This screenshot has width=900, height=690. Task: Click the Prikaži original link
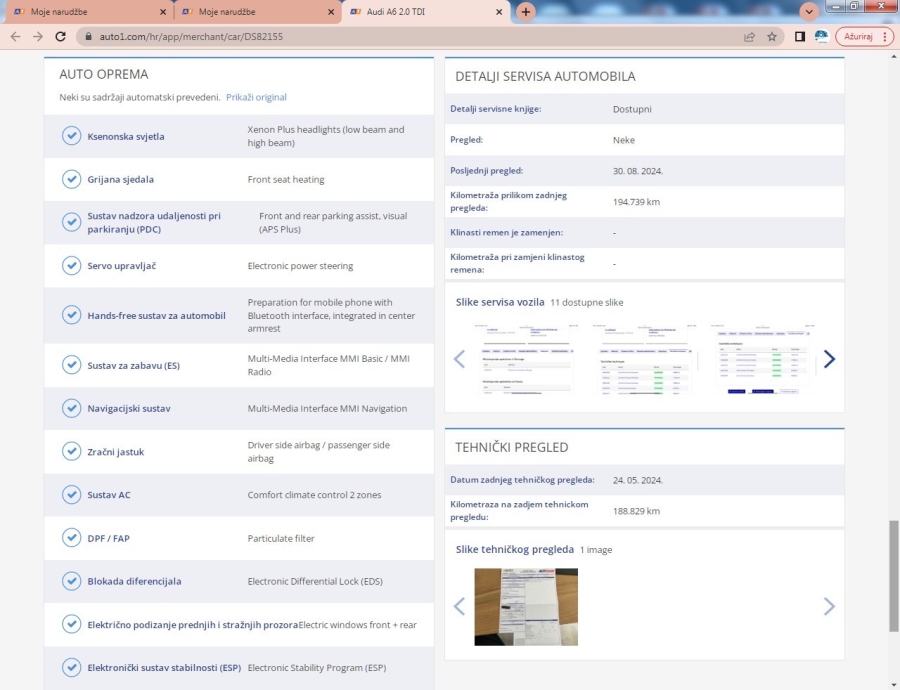[x=256, y=97]
